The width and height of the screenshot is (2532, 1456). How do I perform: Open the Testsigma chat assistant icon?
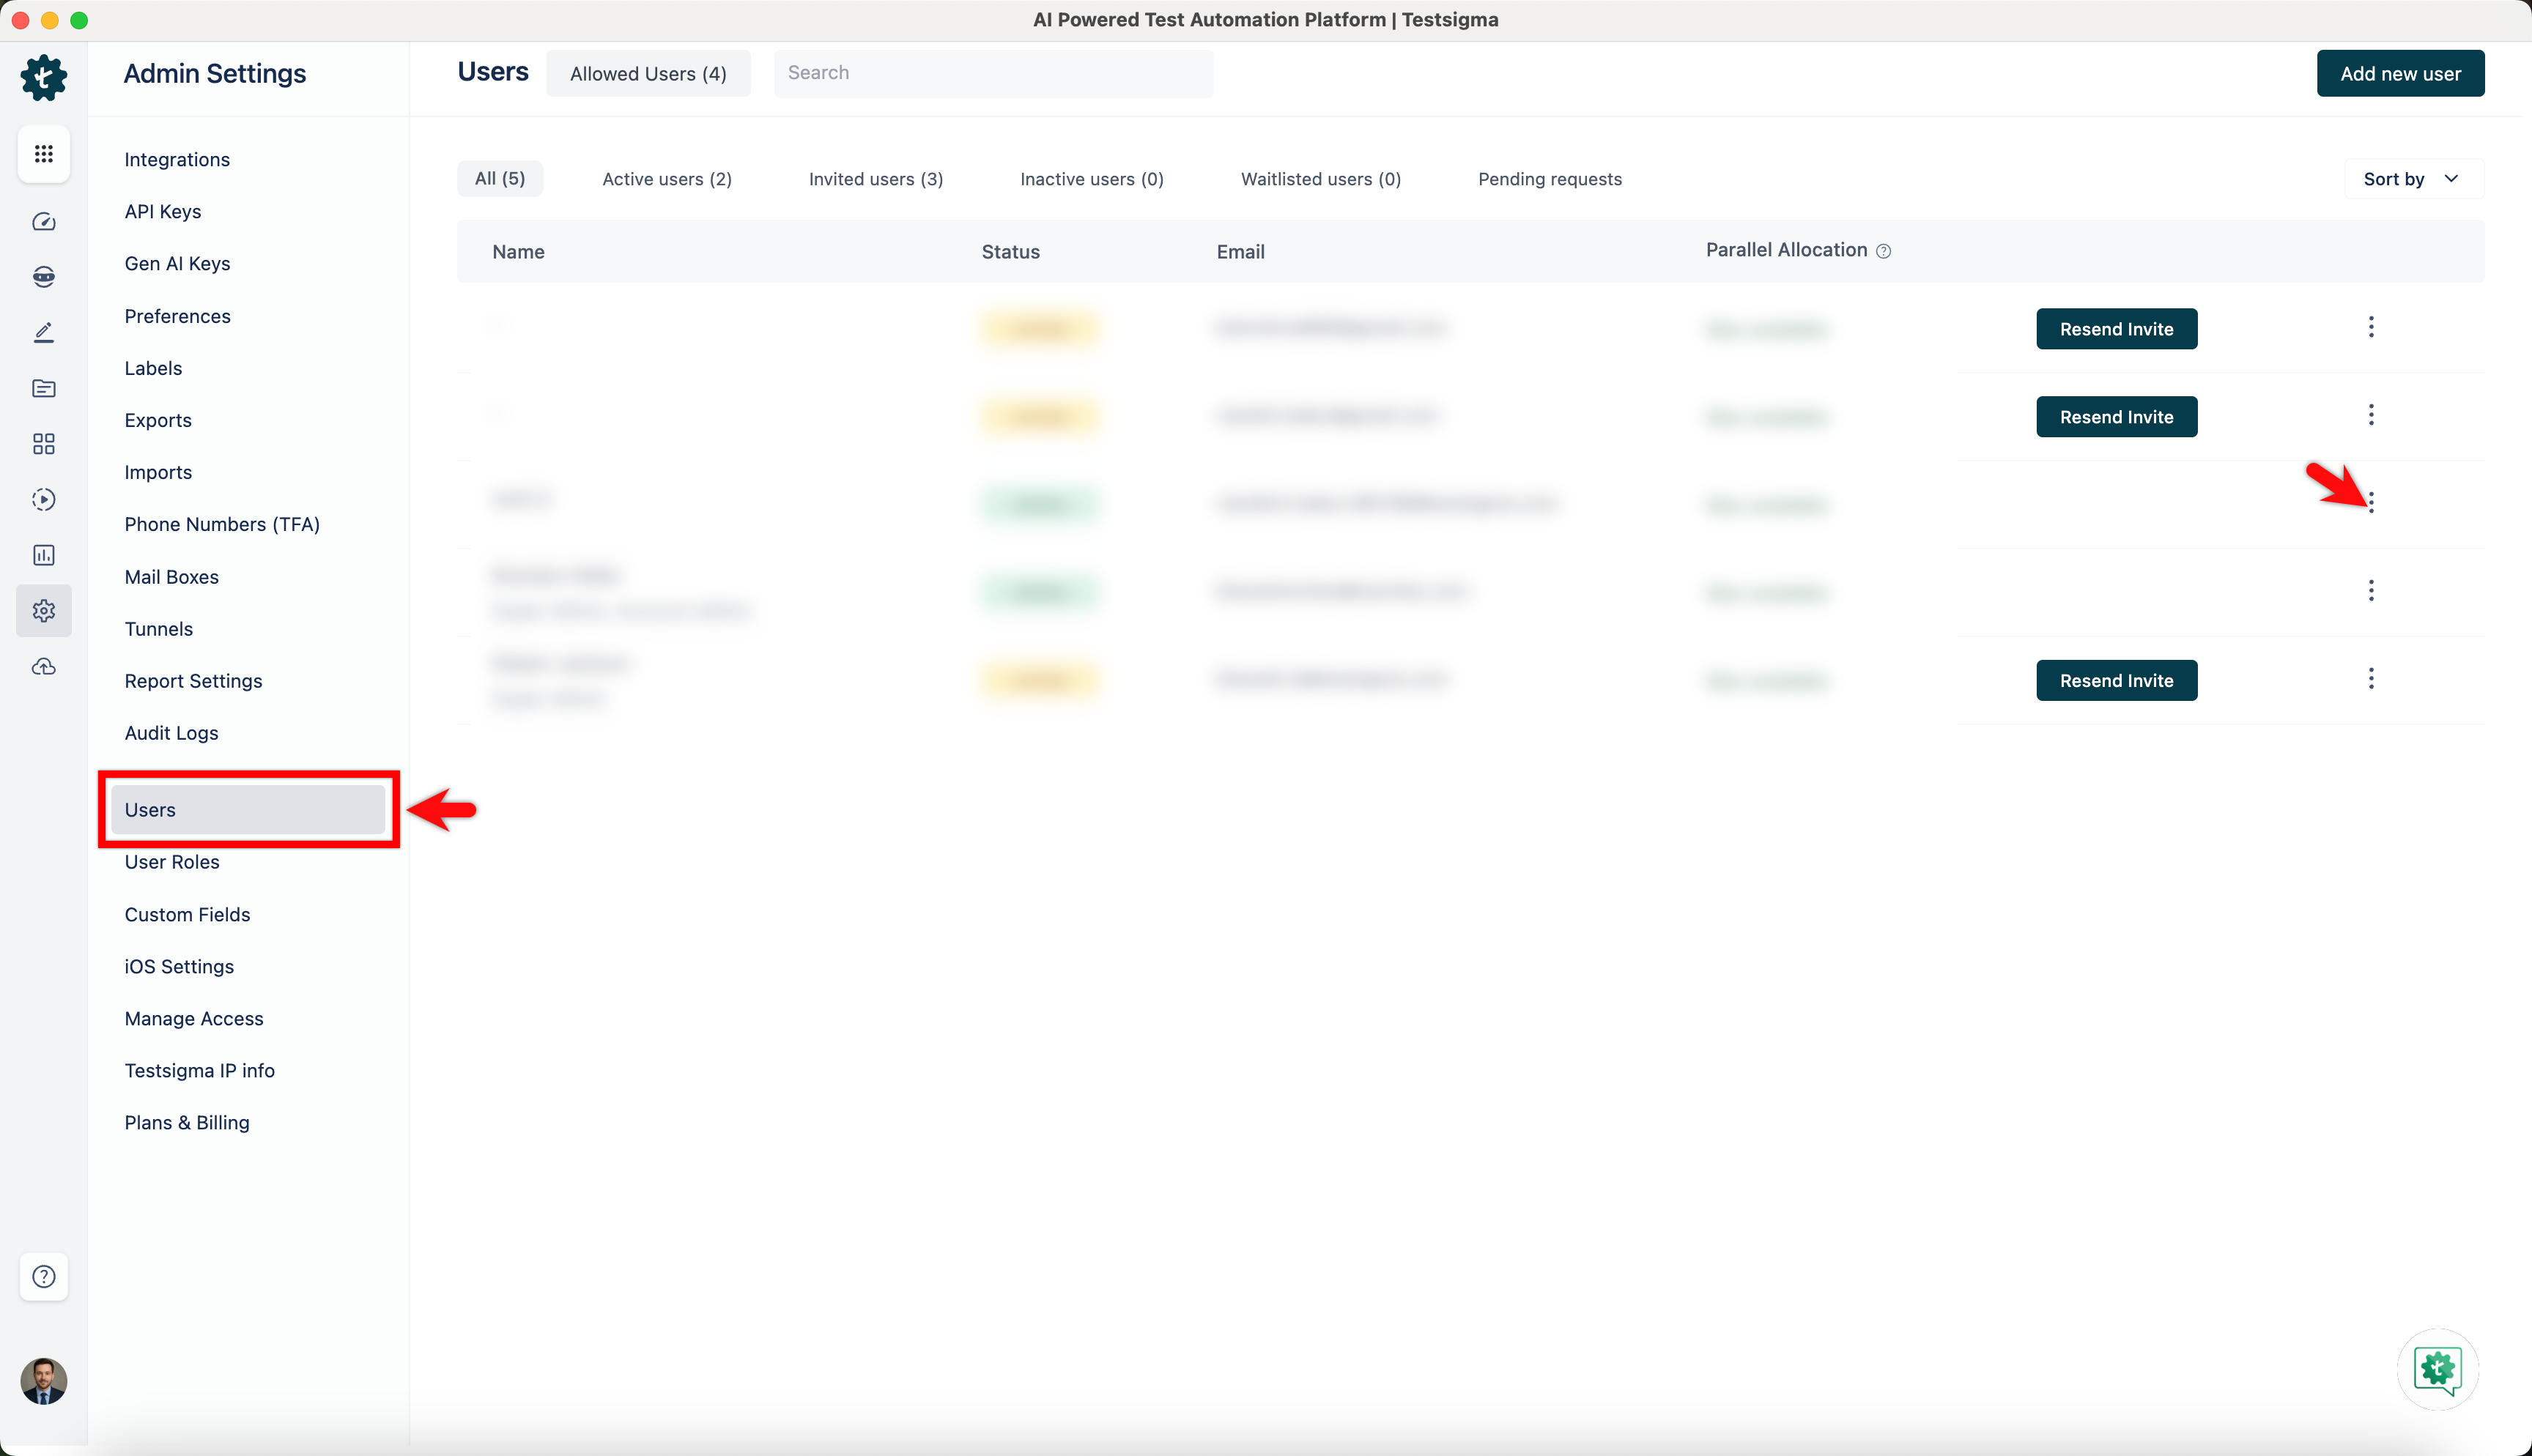(2437, 1369)
